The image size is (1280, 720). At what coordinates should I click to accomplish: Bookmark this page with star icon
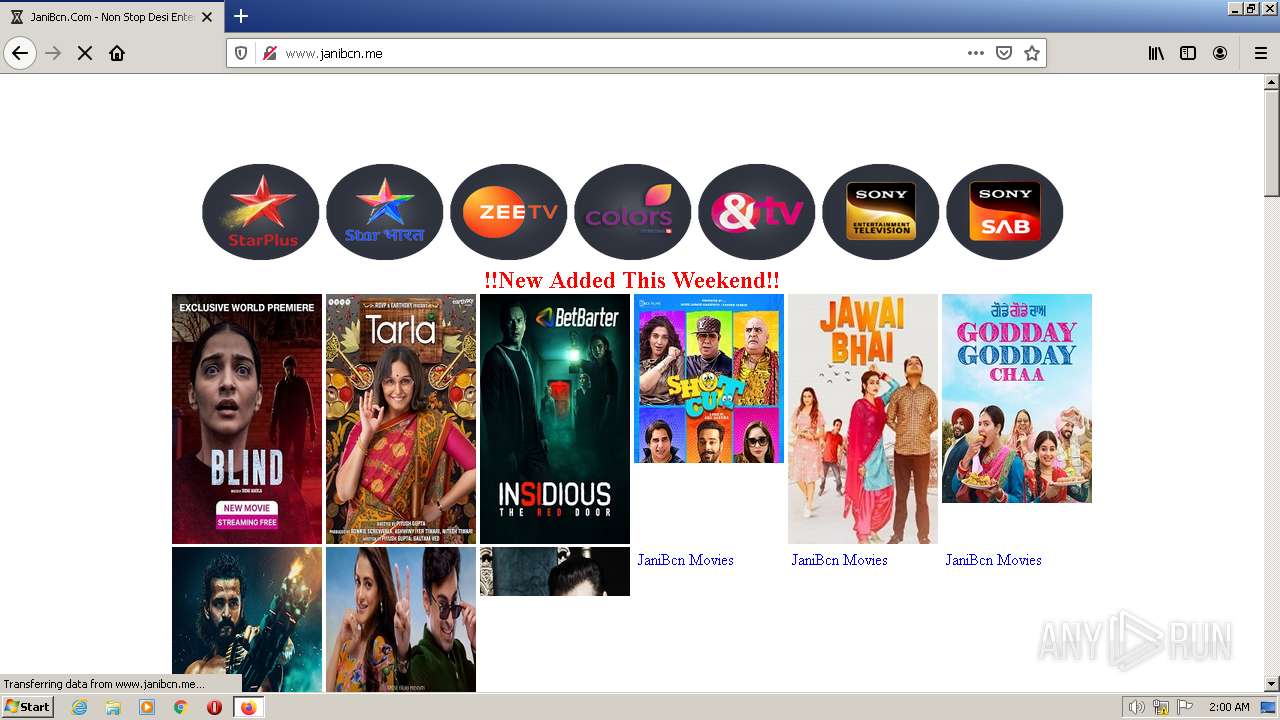pyautogui.click(x=1032, y=53)
